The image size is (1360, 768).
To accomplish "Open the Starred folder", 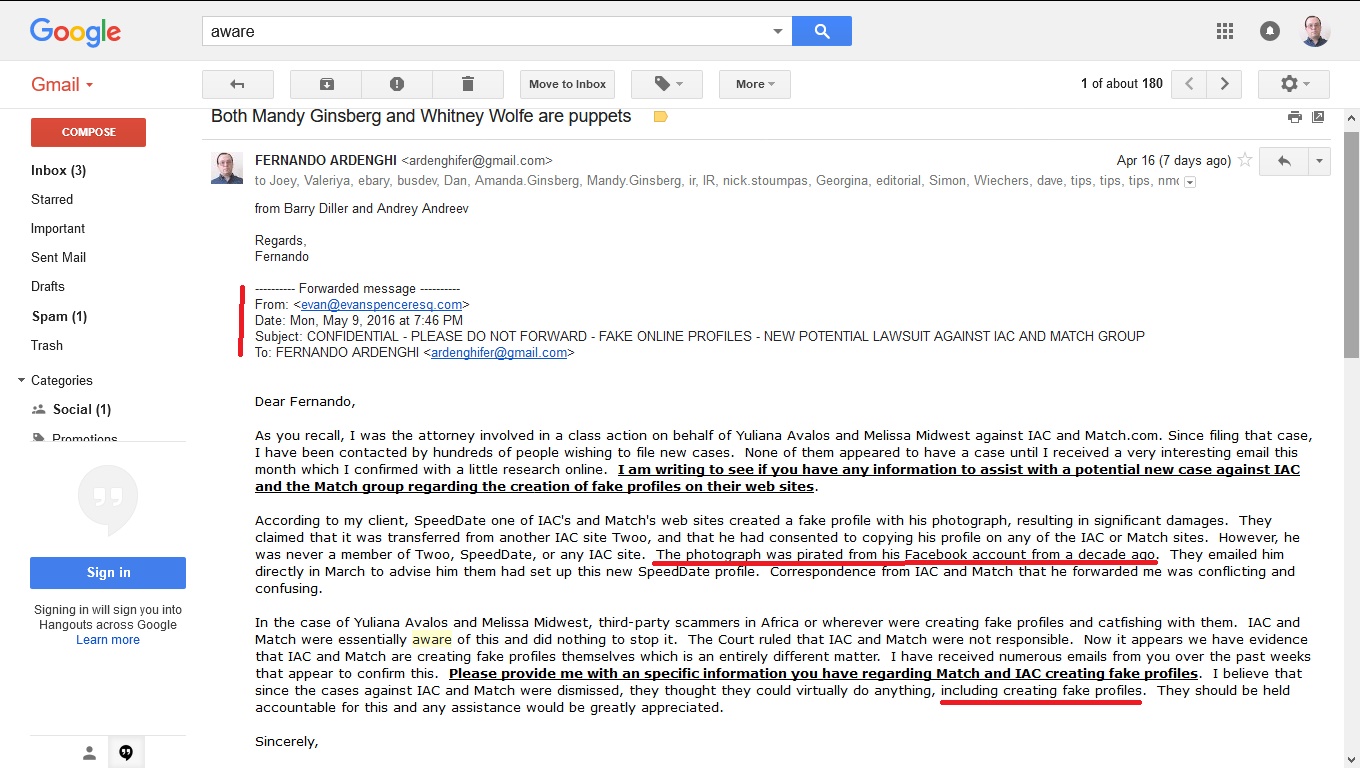I will (52, 199).
